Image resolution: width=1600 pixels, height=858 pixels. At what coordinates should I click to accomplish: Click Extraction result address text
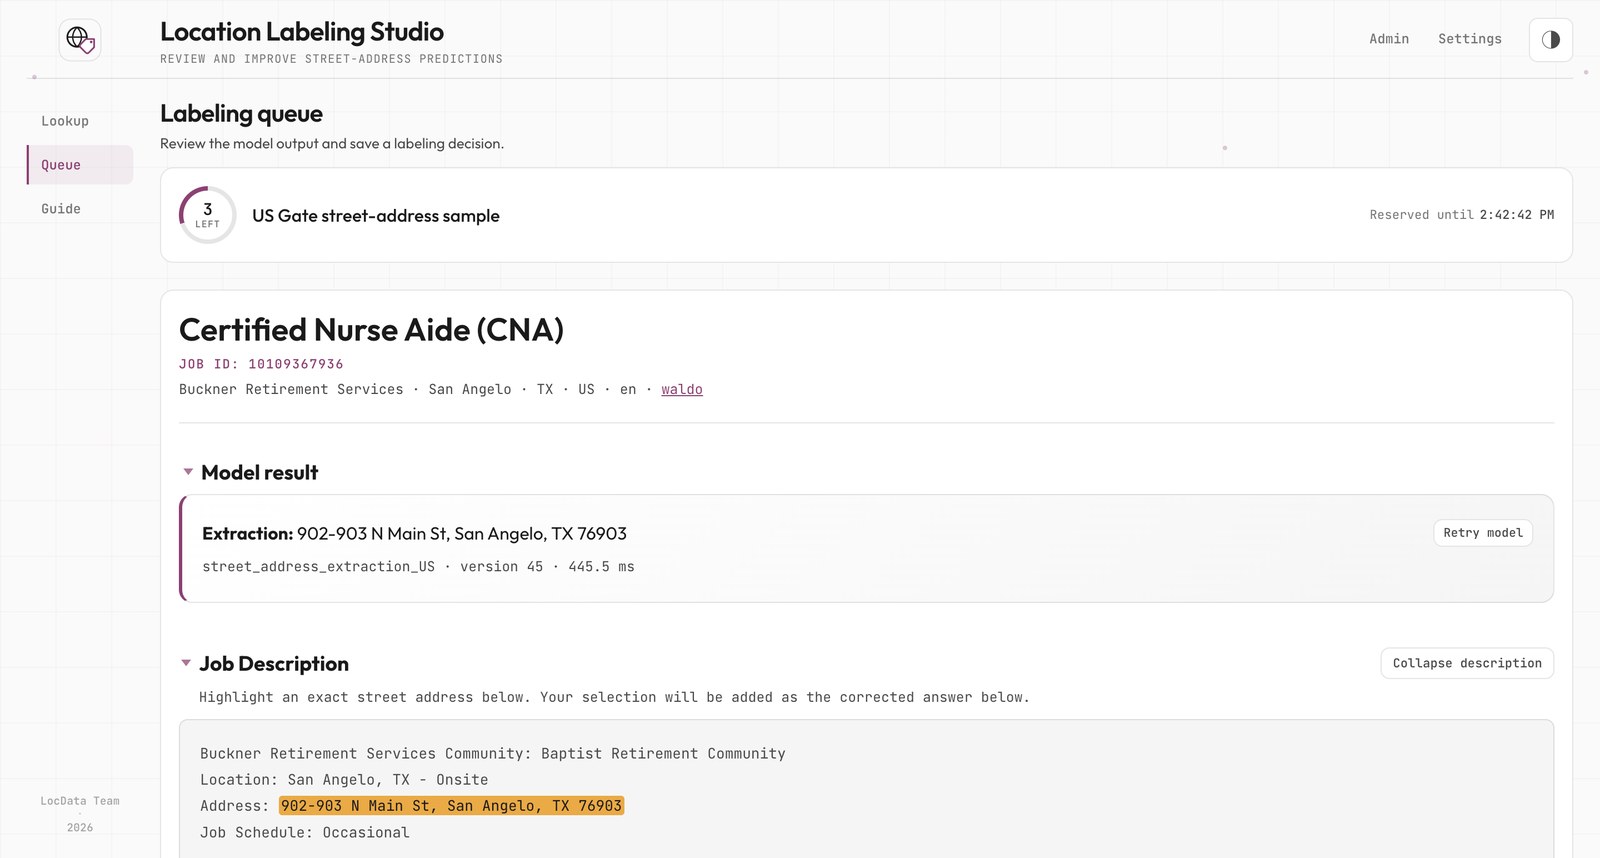[x=414, y=534]
